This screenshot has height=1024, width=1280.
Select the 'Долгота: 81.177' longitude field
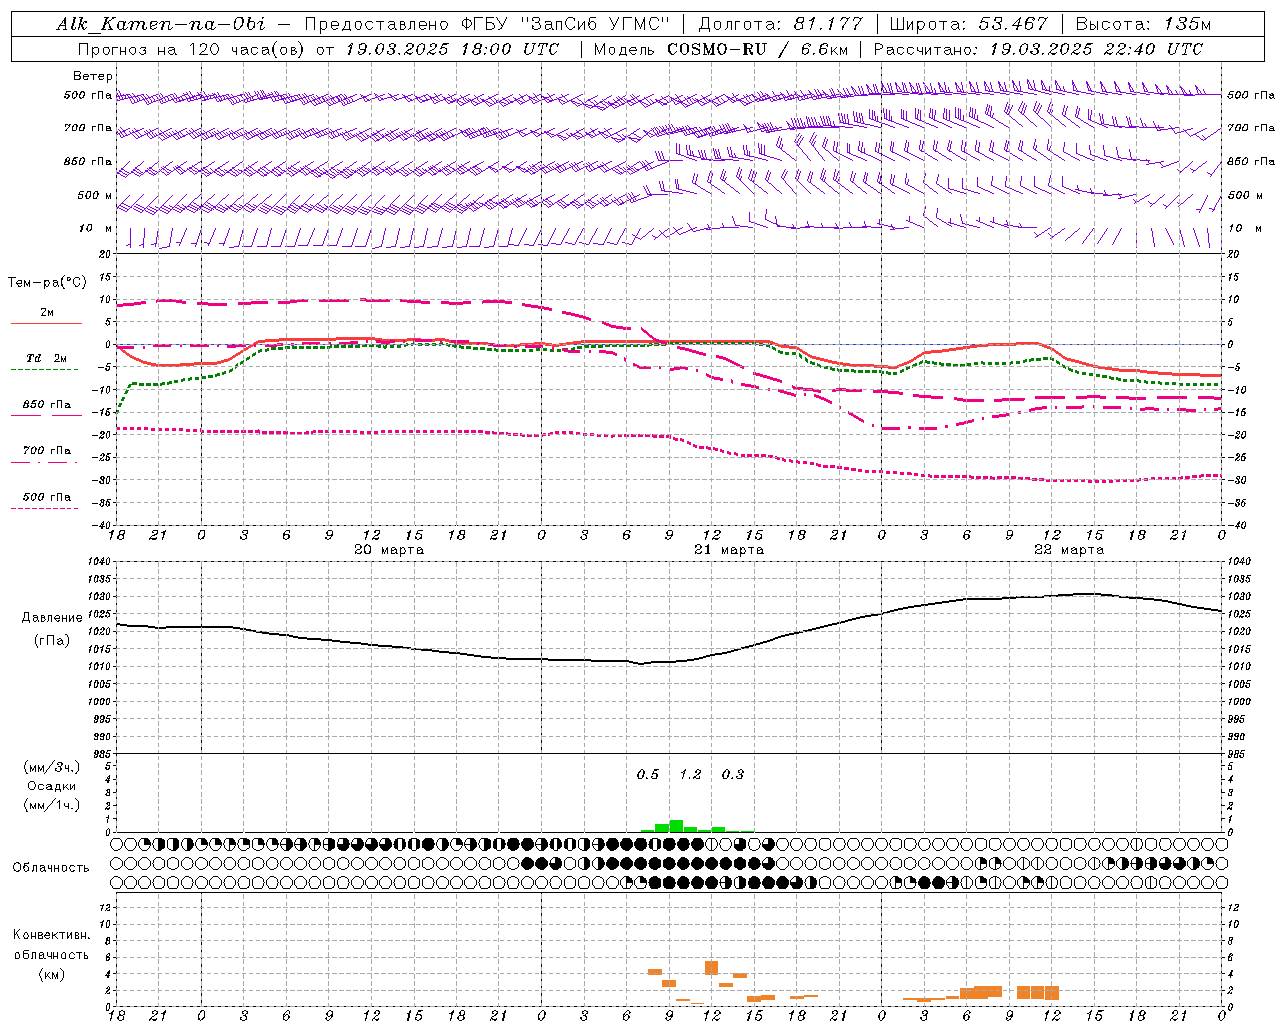pos(780,24)
